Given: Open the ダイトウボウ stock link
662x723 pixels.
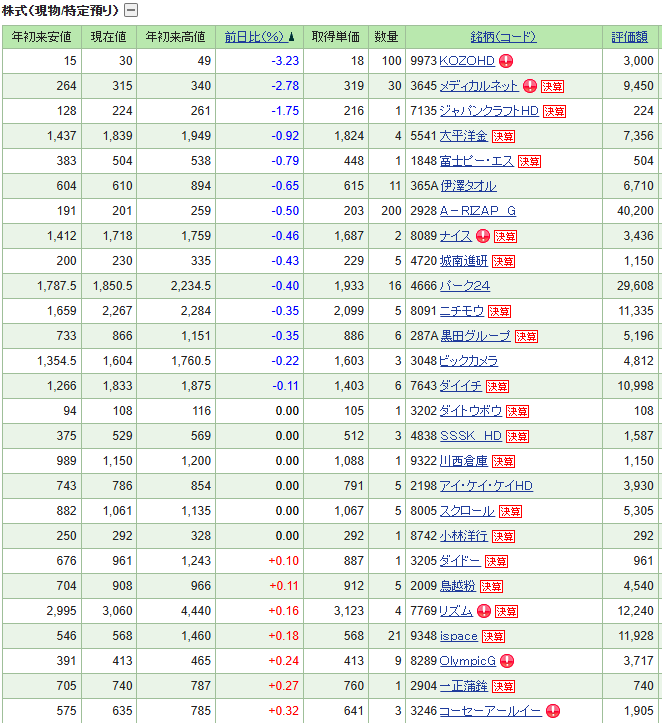Looking at the screenshot, I should (x=471, y=411).
